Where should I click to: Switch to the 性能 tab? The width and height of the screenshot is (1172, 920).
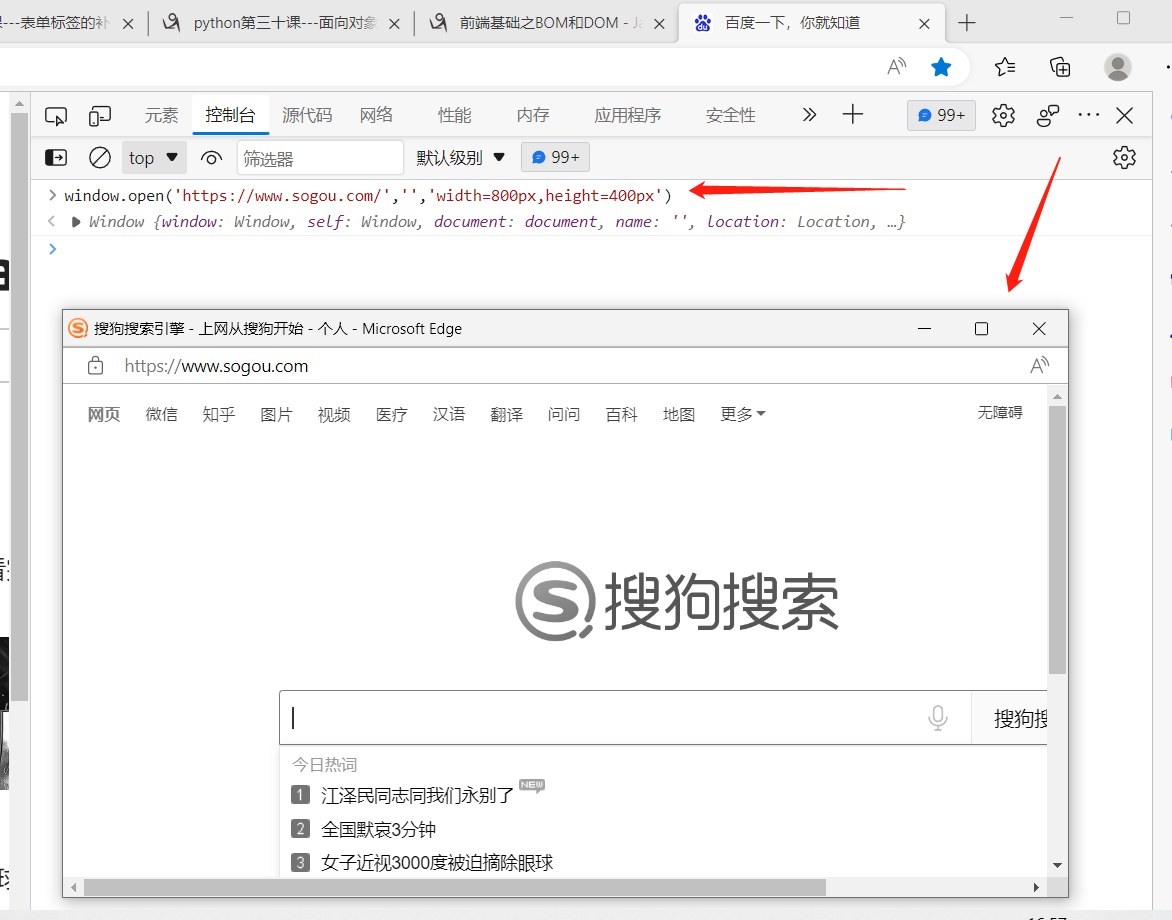click(x=454, y=115)
